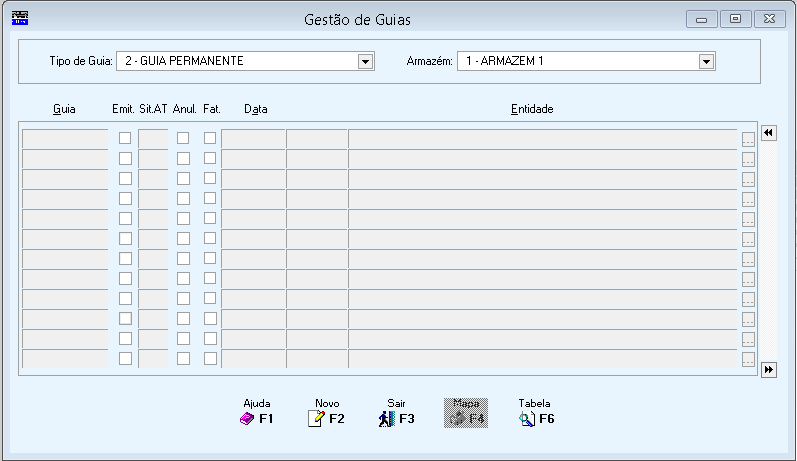Screen dimensions: 797x461
Task: Tick the Fat. checkbox in the third row
Action: tap(210, 178)
